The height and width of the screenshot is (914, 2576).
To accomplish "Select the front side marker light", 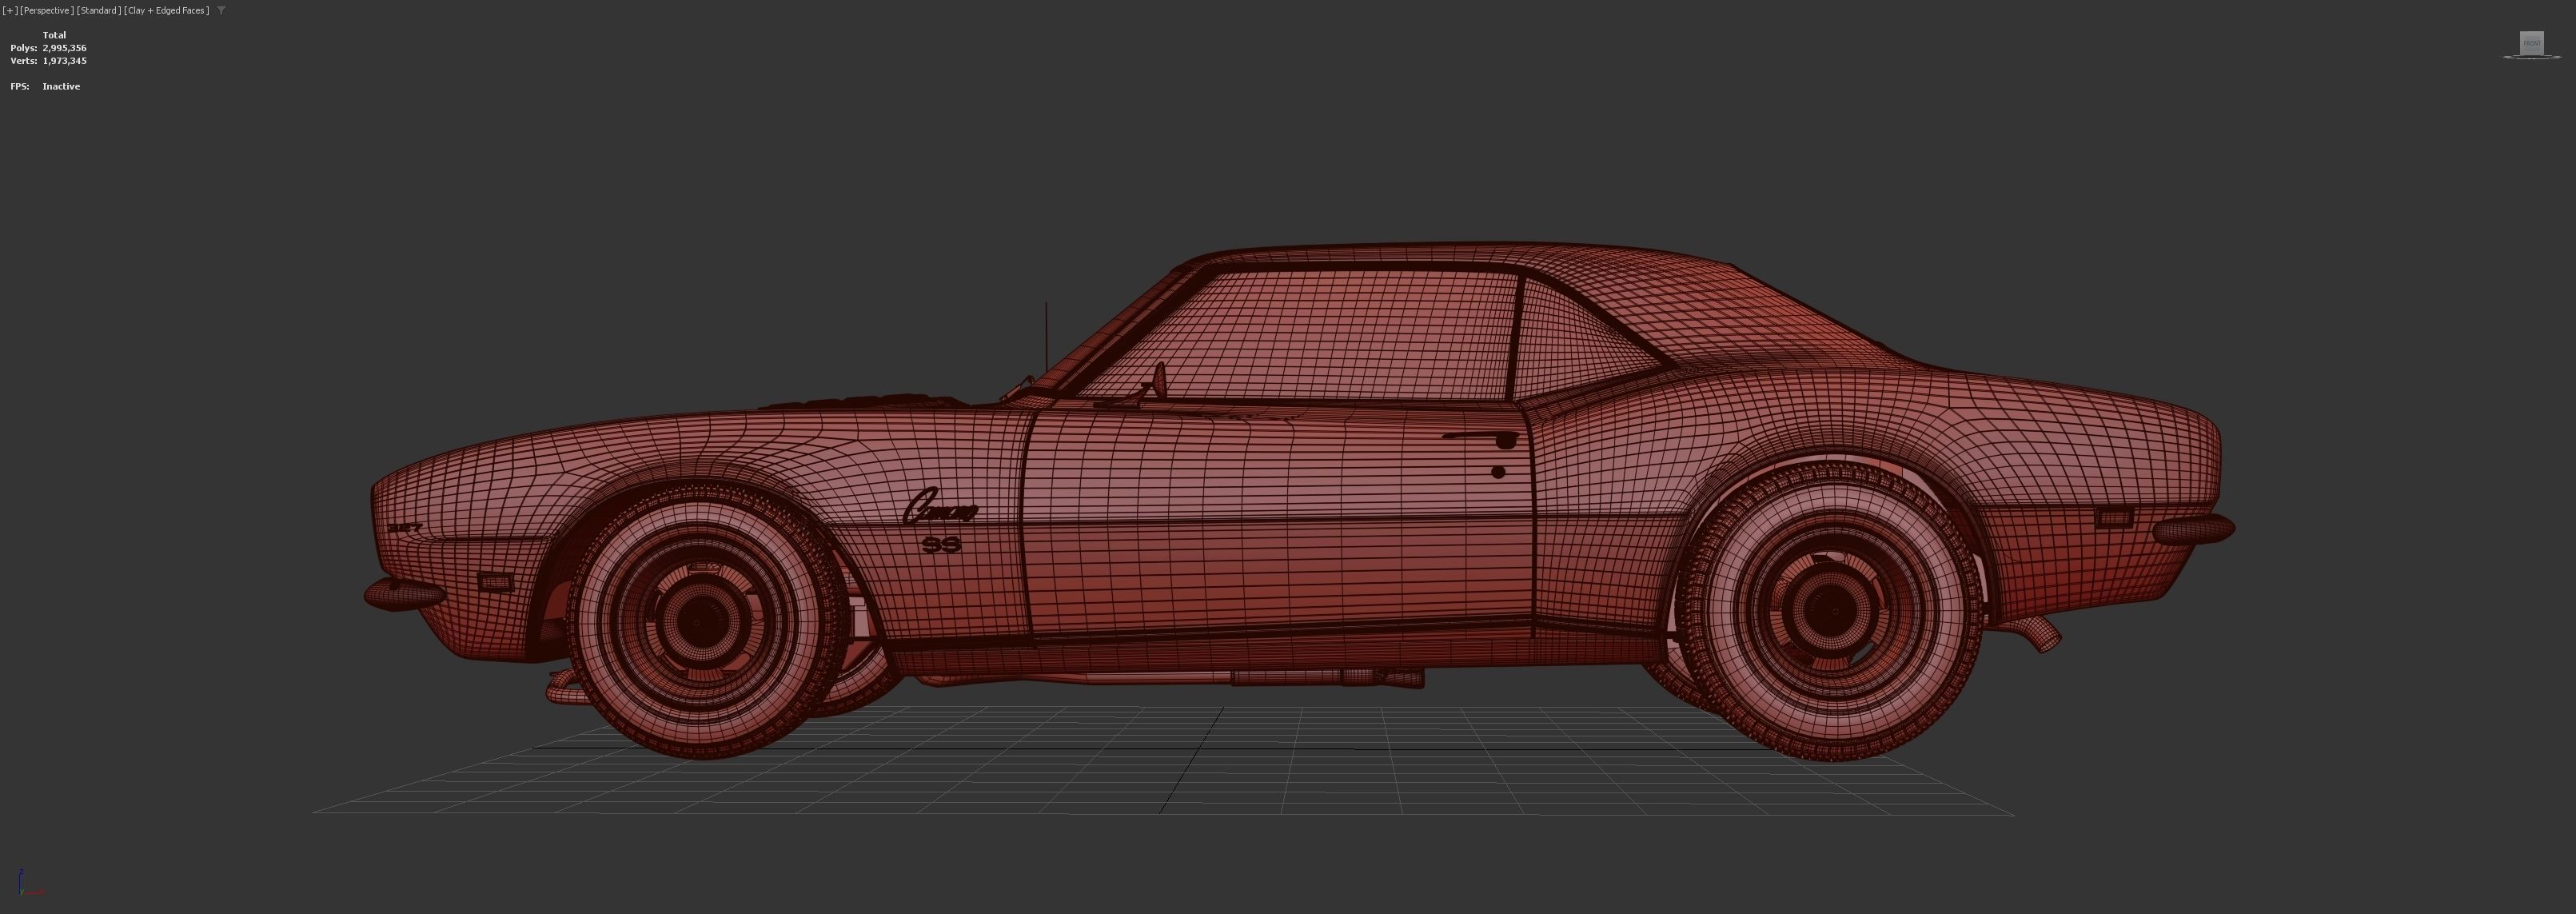I will (x=494, y=581).
